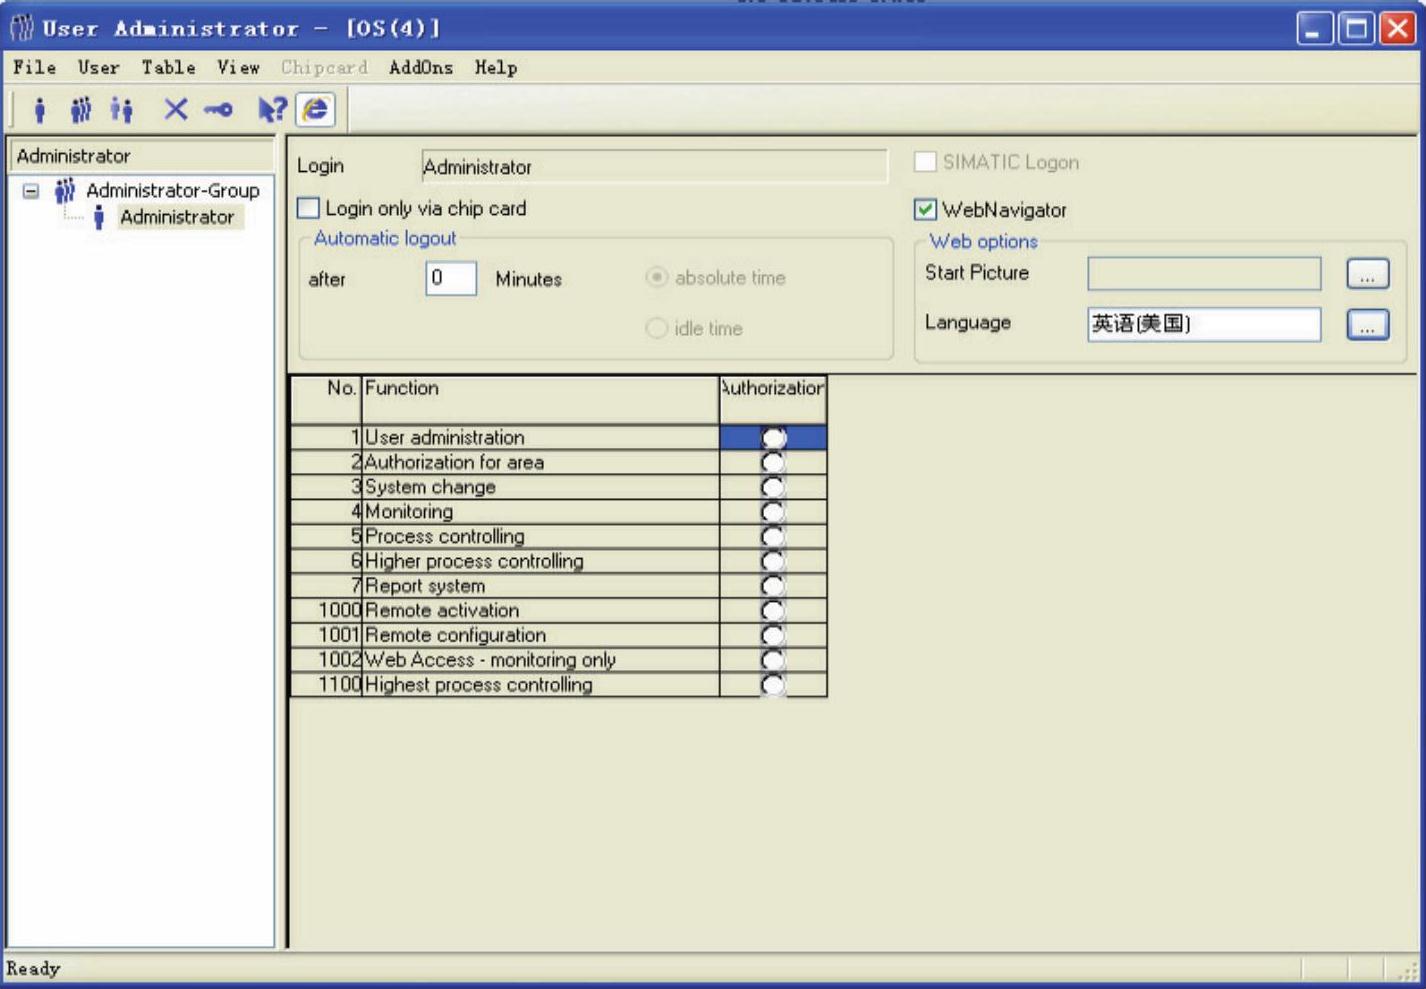Click the key password toolbar icon
Image resolution: width=1426 pixels, height=989 pixels.
coord(218,109)
